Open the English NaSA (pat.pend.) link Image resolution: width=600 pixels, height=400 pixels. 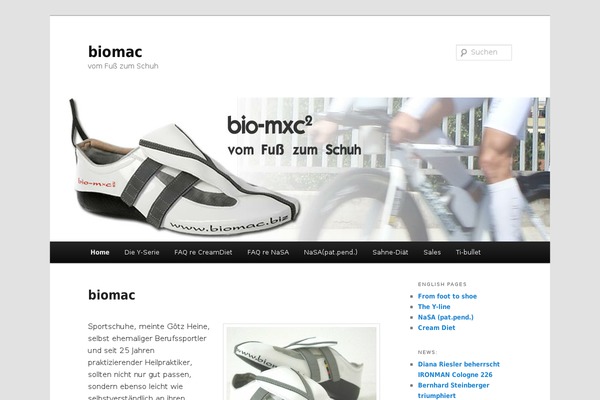click(x=445, y=317)
